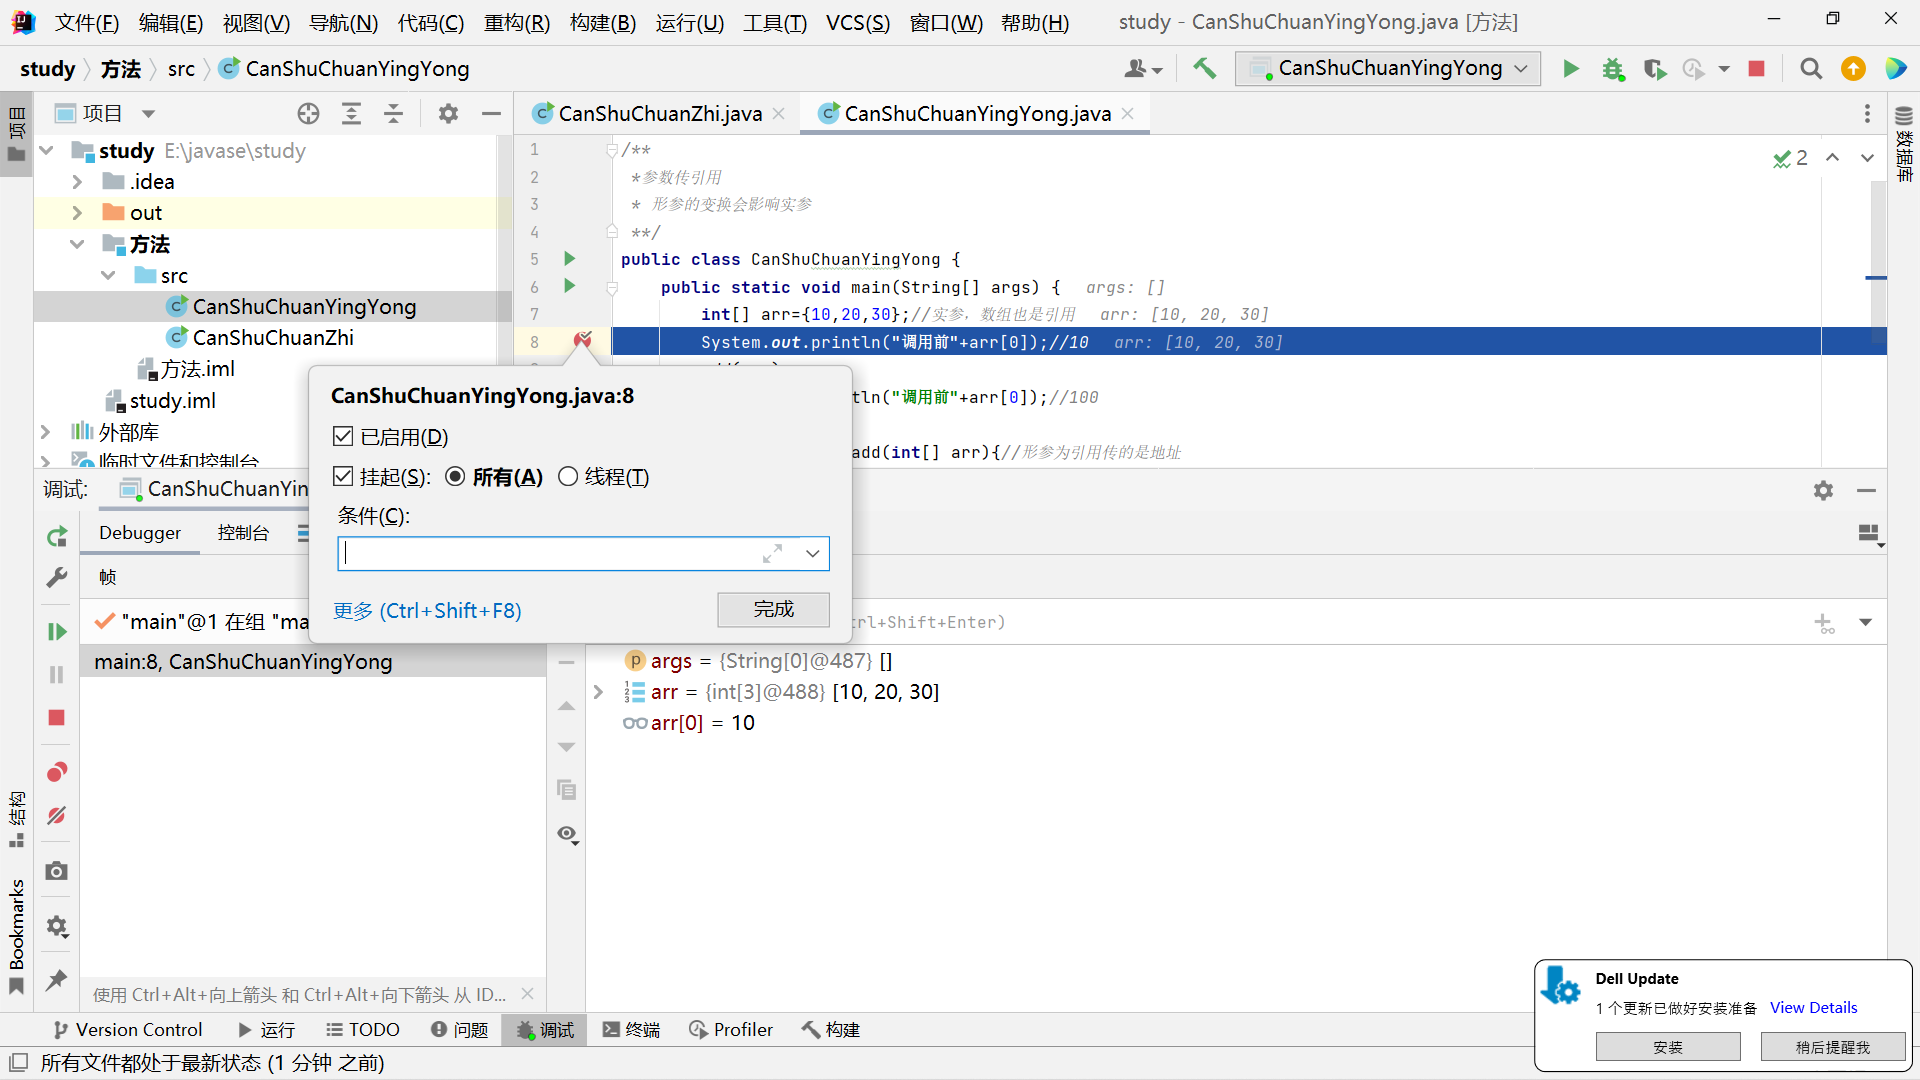Viewport: 1920px width, 1080px height.
Task: Click the red Stop icon in debug sidebar
Action: pos(57,718)
